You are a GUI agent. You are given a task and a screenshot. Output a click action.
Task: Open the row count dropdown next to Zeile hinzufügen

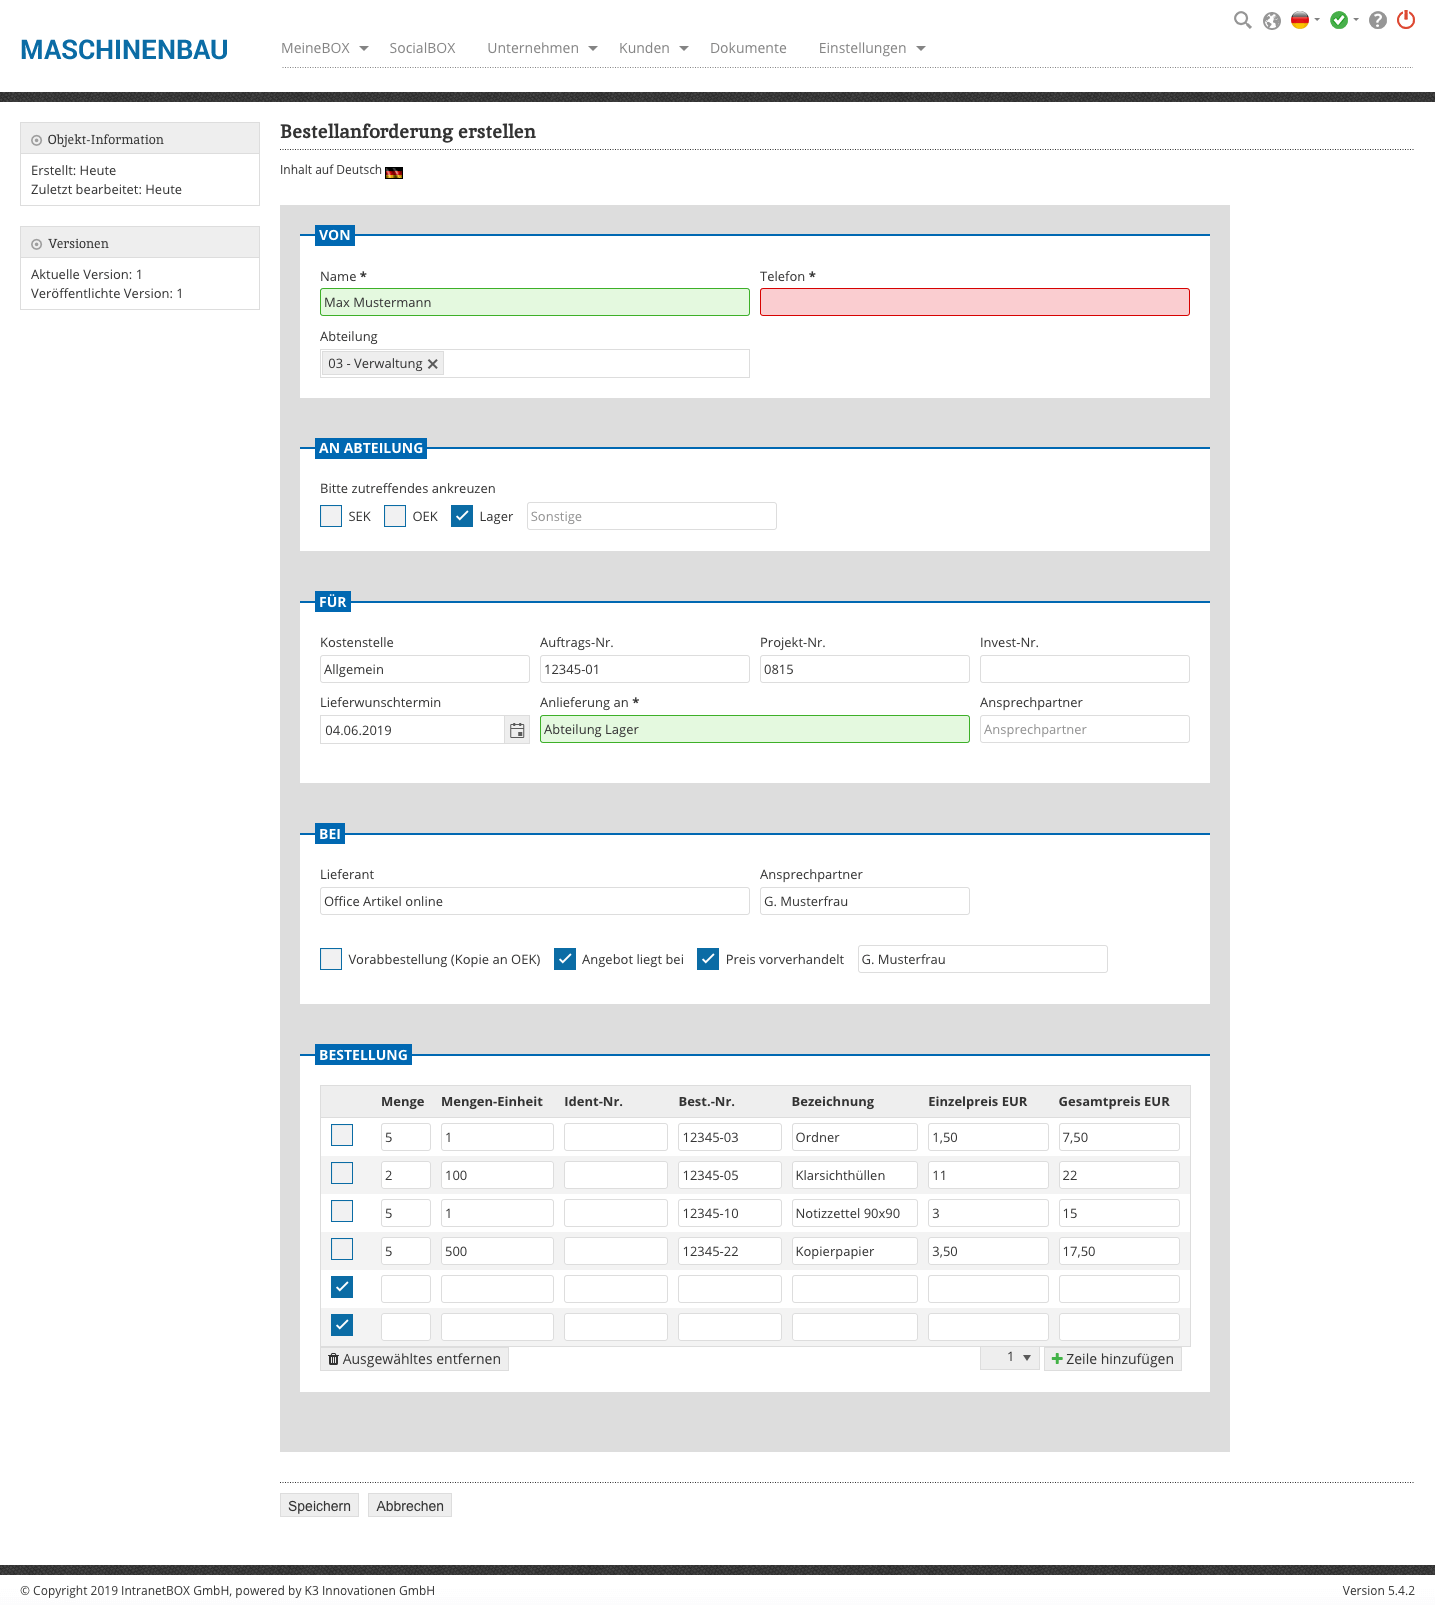(x=1010, y=1357)
